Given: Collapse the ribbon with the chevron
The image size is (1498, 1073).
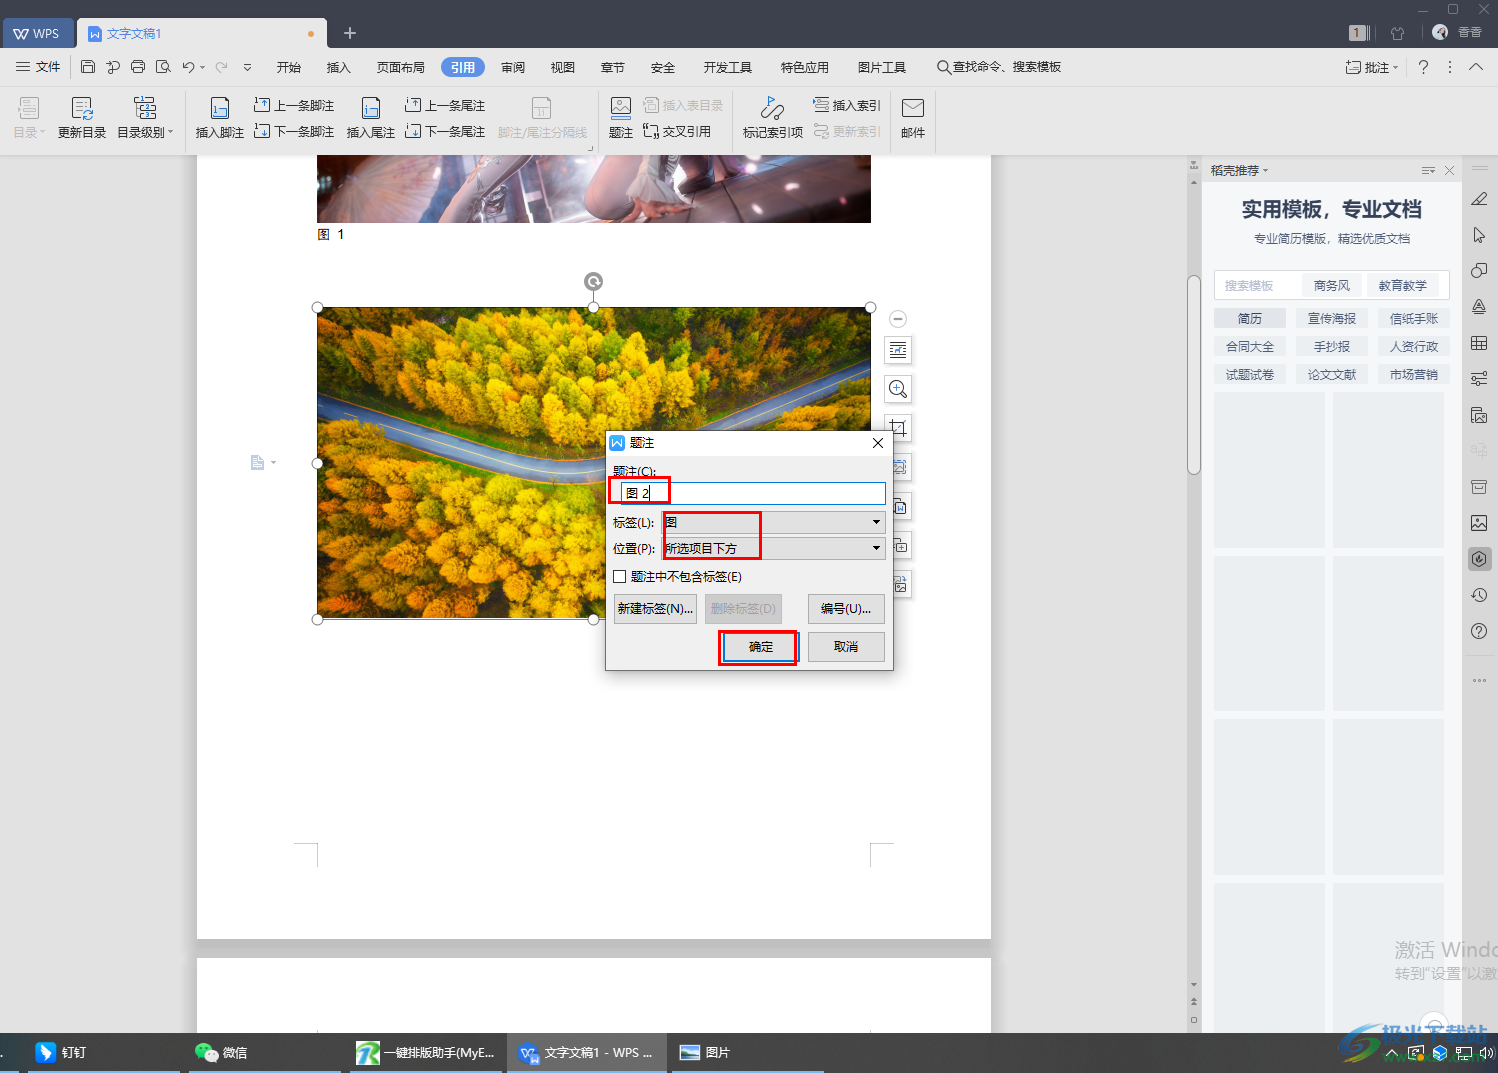Looking at the screenshot, I should coord(1476,67).
